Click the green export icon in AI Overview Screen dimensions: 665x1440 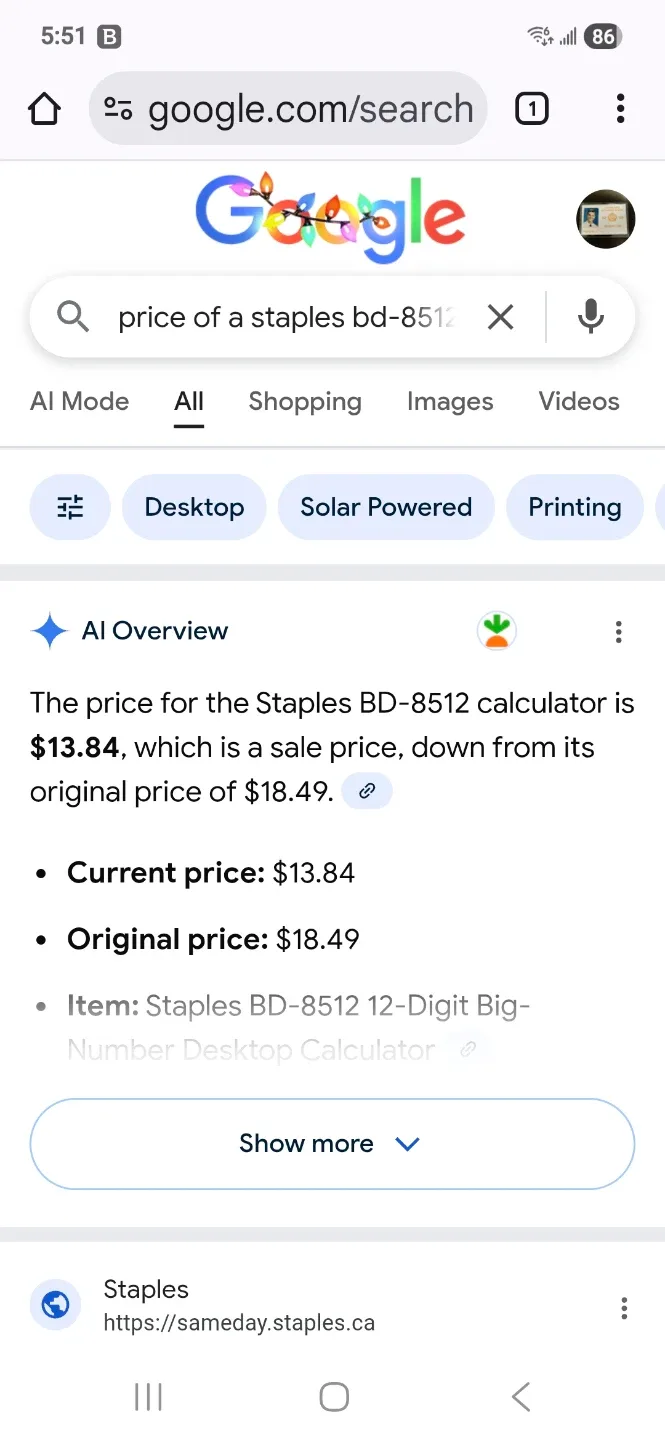(x=496, y=631)
